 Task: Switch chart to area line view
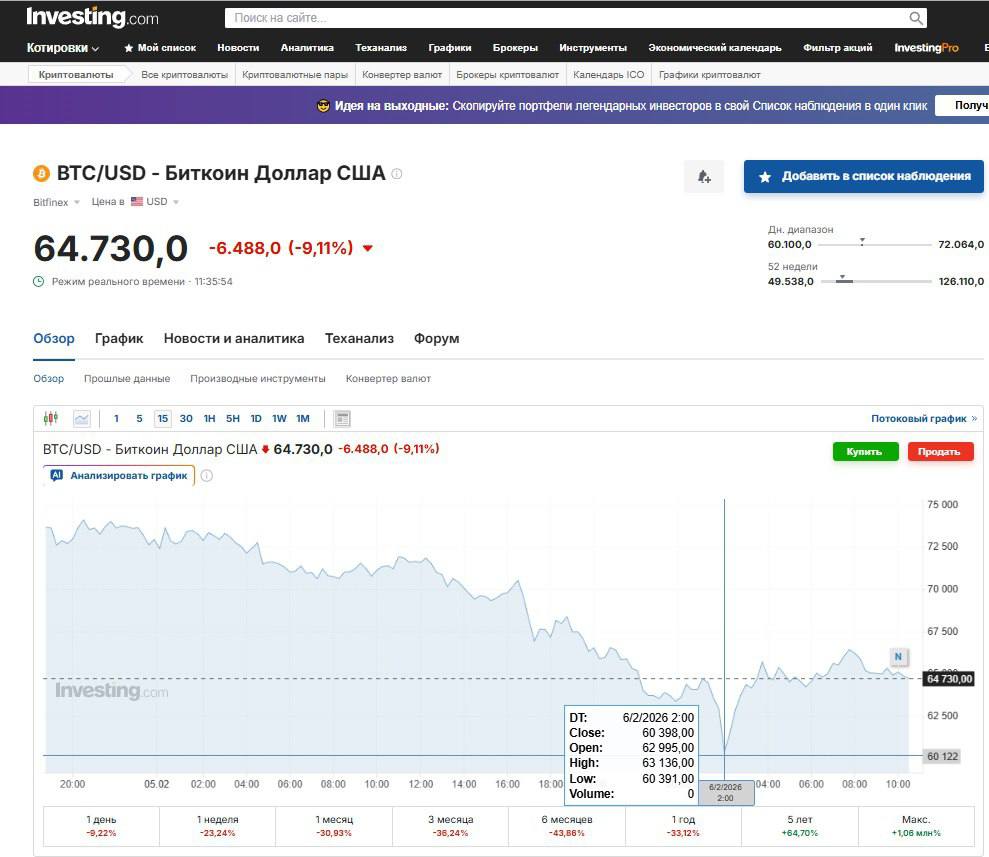81,419
